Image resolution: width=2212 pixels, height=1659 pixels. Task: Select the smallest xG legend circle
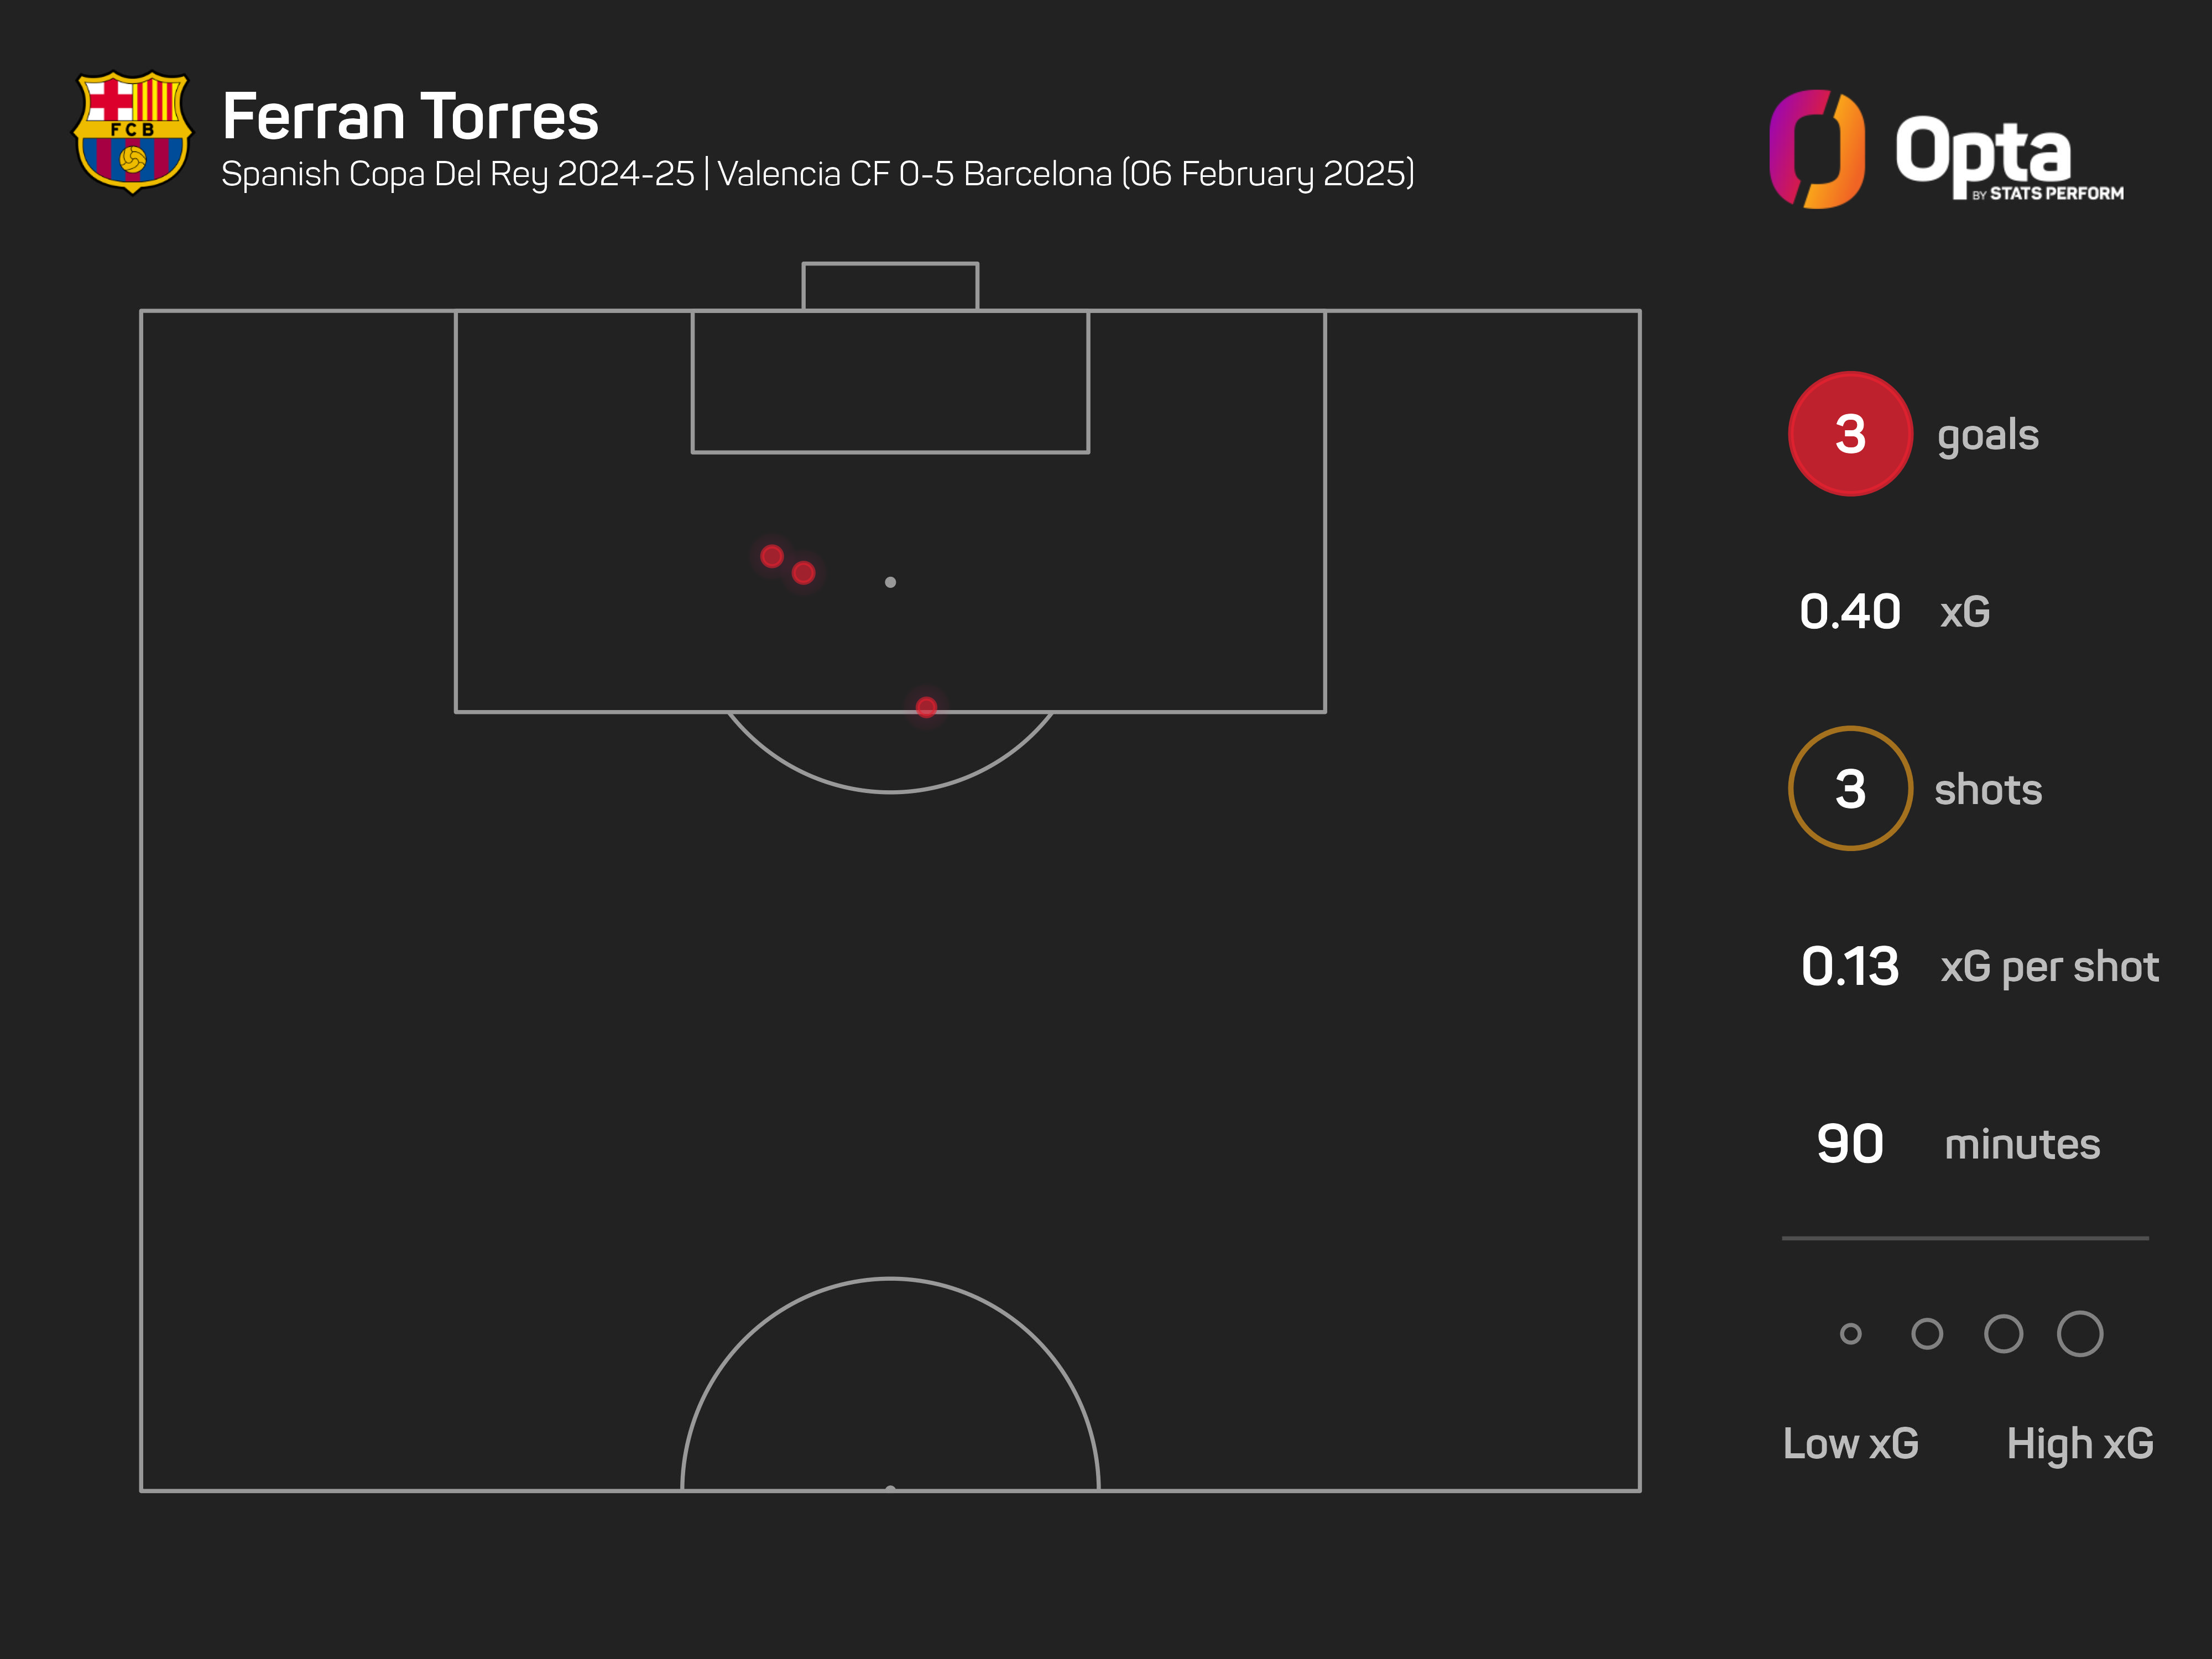tap(1850, 1333)
